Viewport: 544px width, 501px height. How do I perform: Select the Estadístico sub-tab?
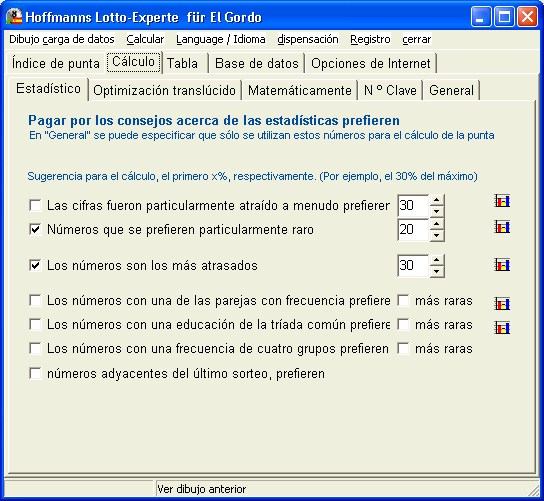(49, 89)
